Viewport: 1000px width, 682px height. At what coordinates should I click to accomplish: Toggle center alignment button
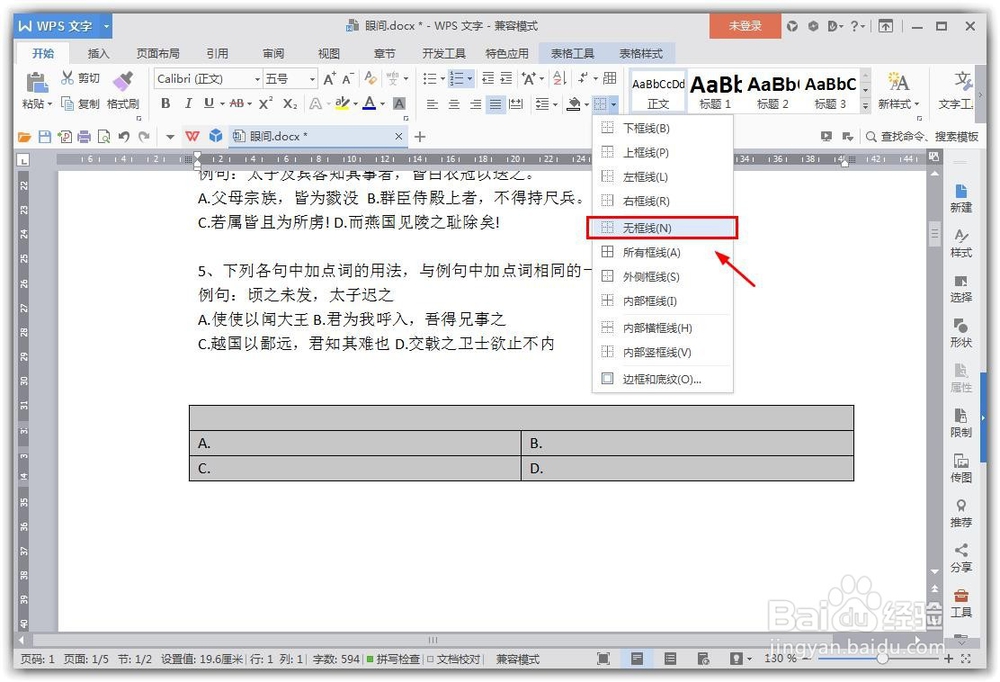(453, 103)
